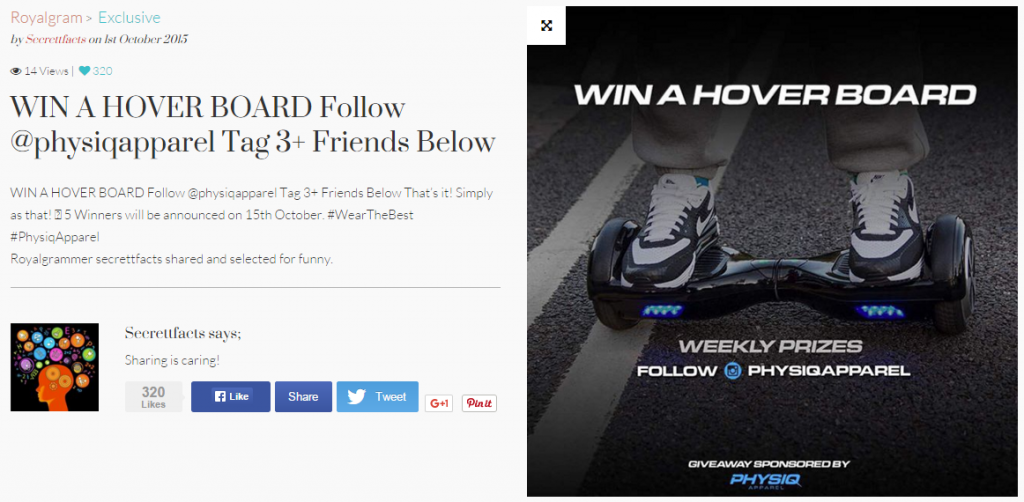This screenshot has width=1024, height=502.
Task: Open the Secrettfacts author link in byline
Action: point(56,39)
